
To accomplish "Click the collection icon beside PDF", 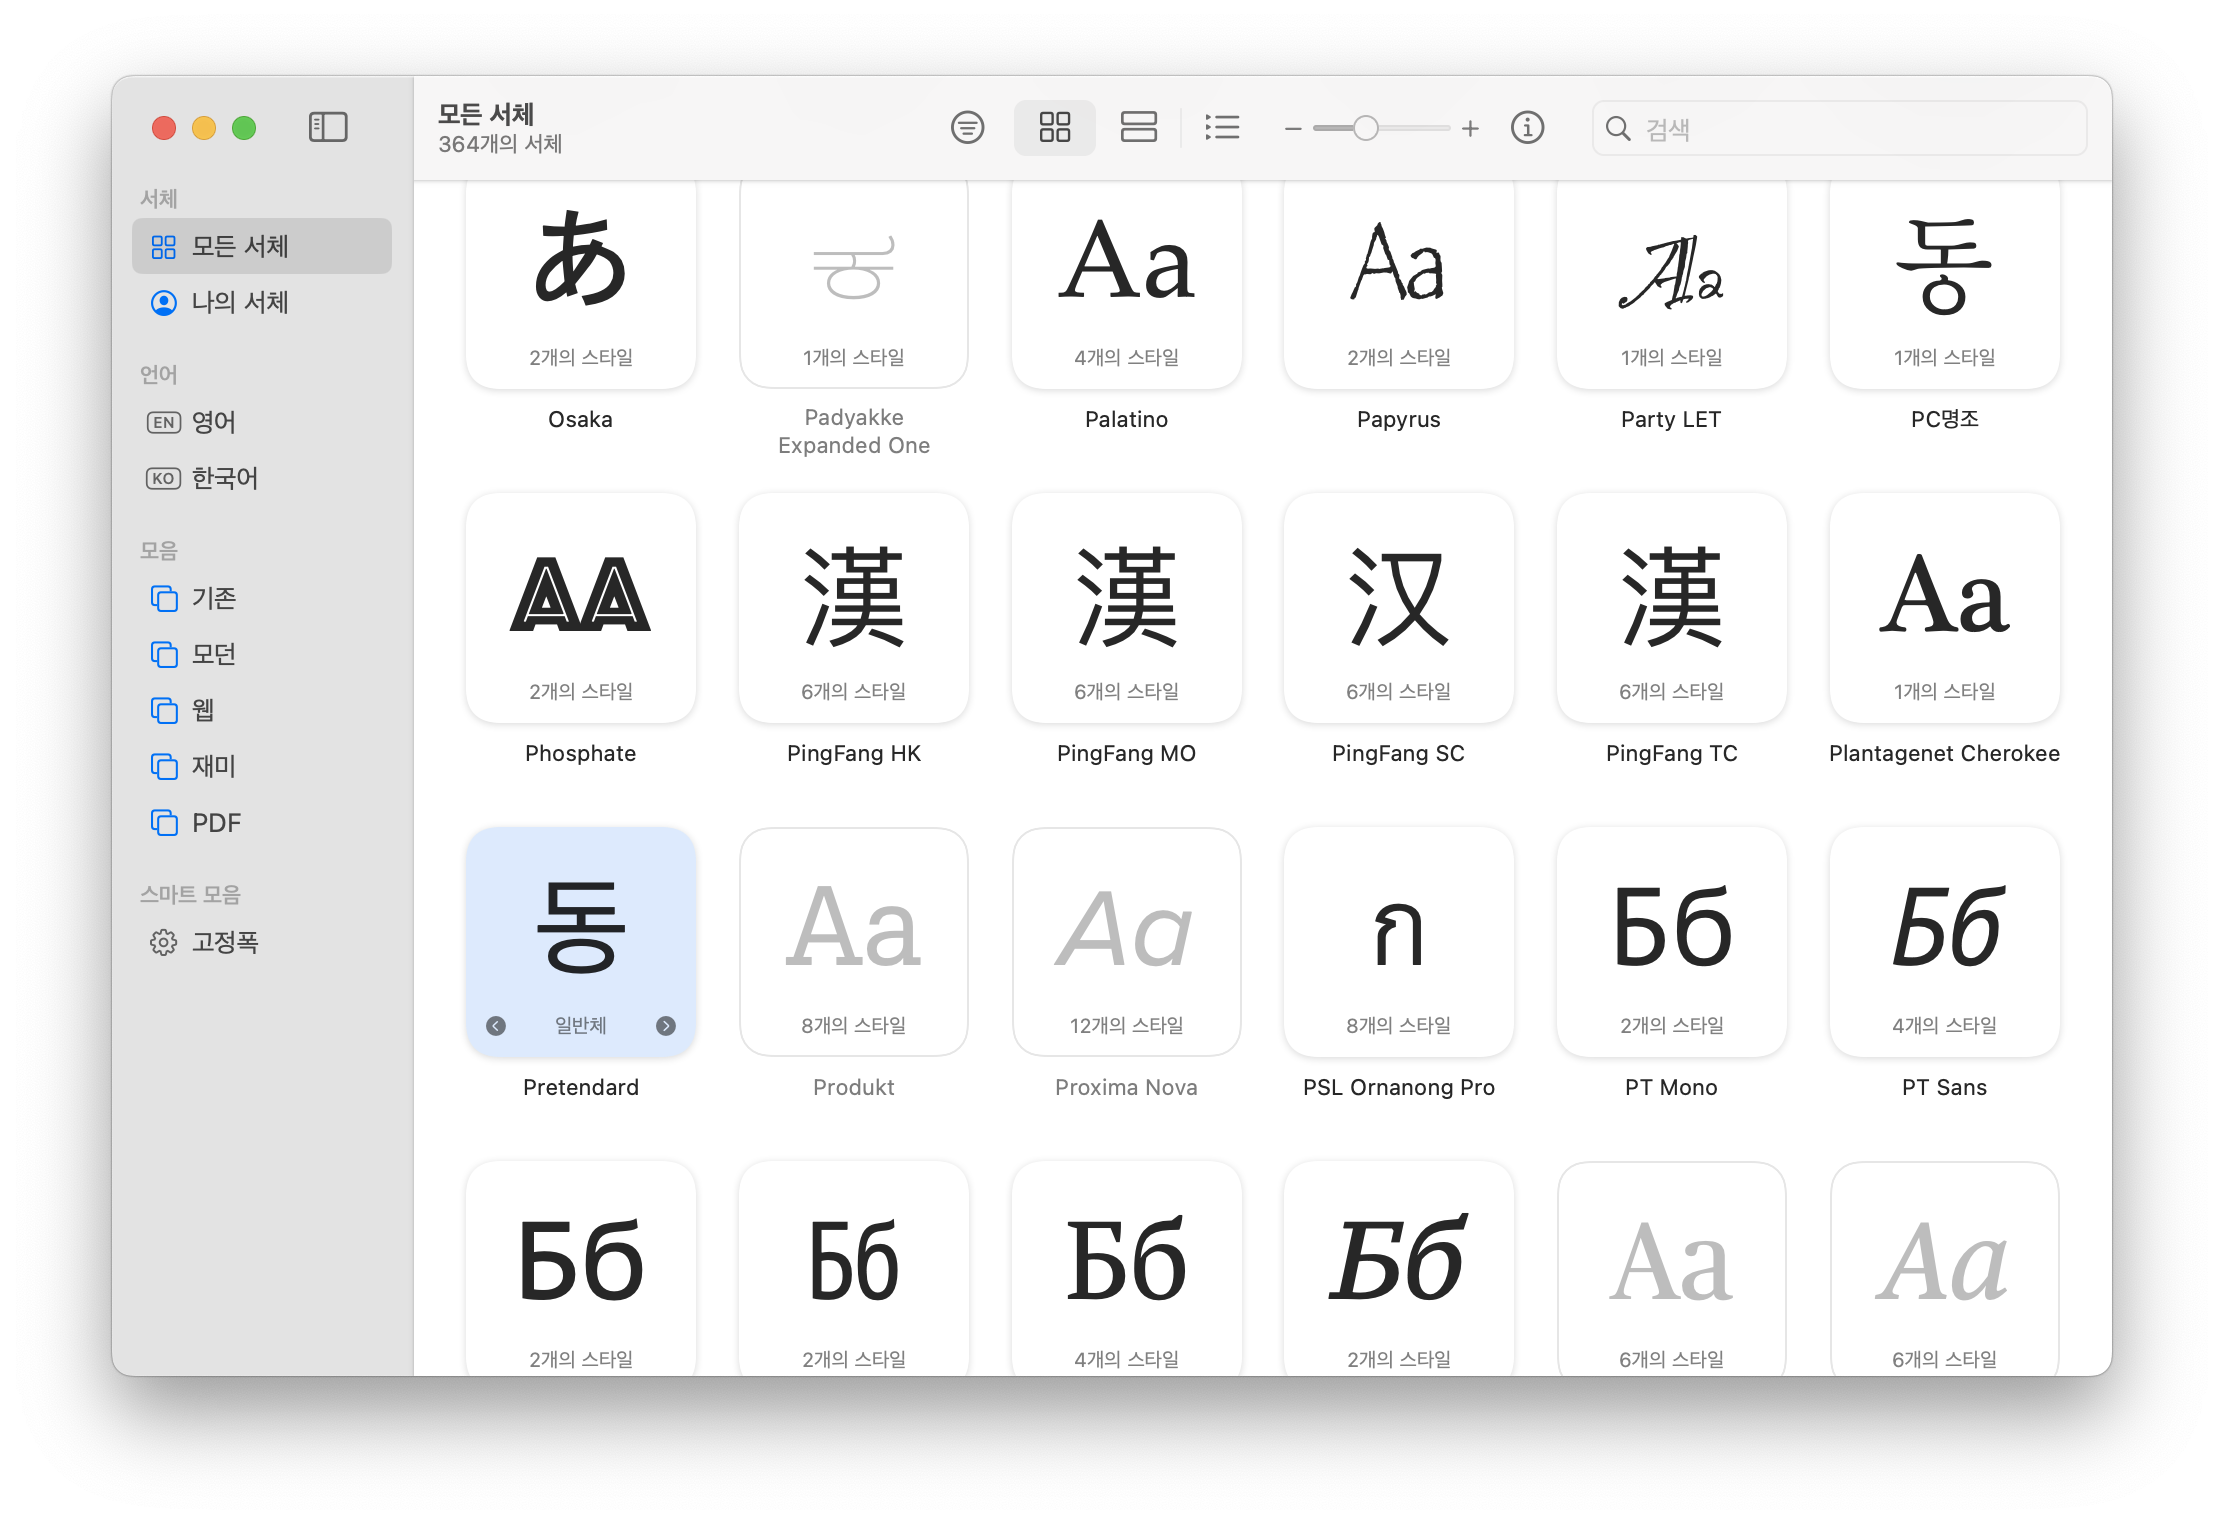I will (x=163, y=822).
